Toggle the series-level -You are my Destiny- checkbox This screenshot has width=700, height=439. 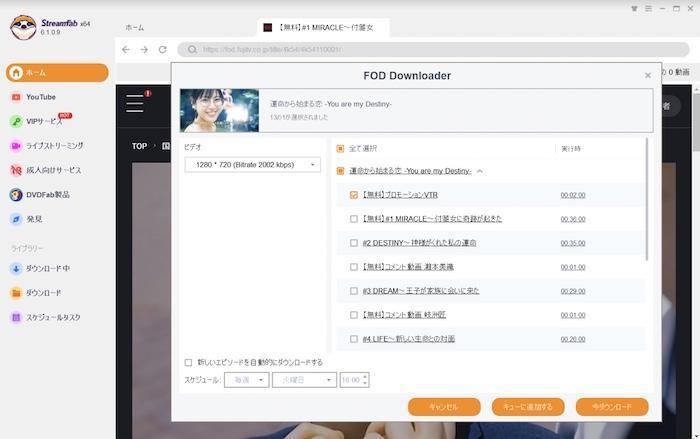340,171
